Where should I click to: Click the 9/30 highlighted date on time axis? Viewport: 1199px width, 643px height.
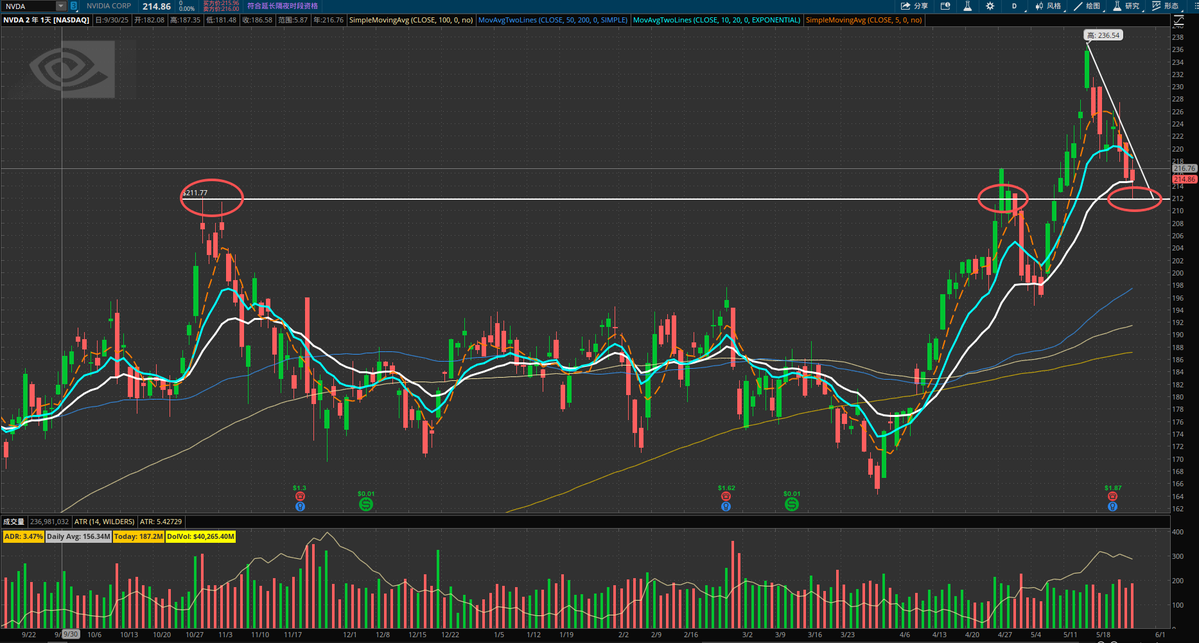pyautogui.click(x=70, y=635)
